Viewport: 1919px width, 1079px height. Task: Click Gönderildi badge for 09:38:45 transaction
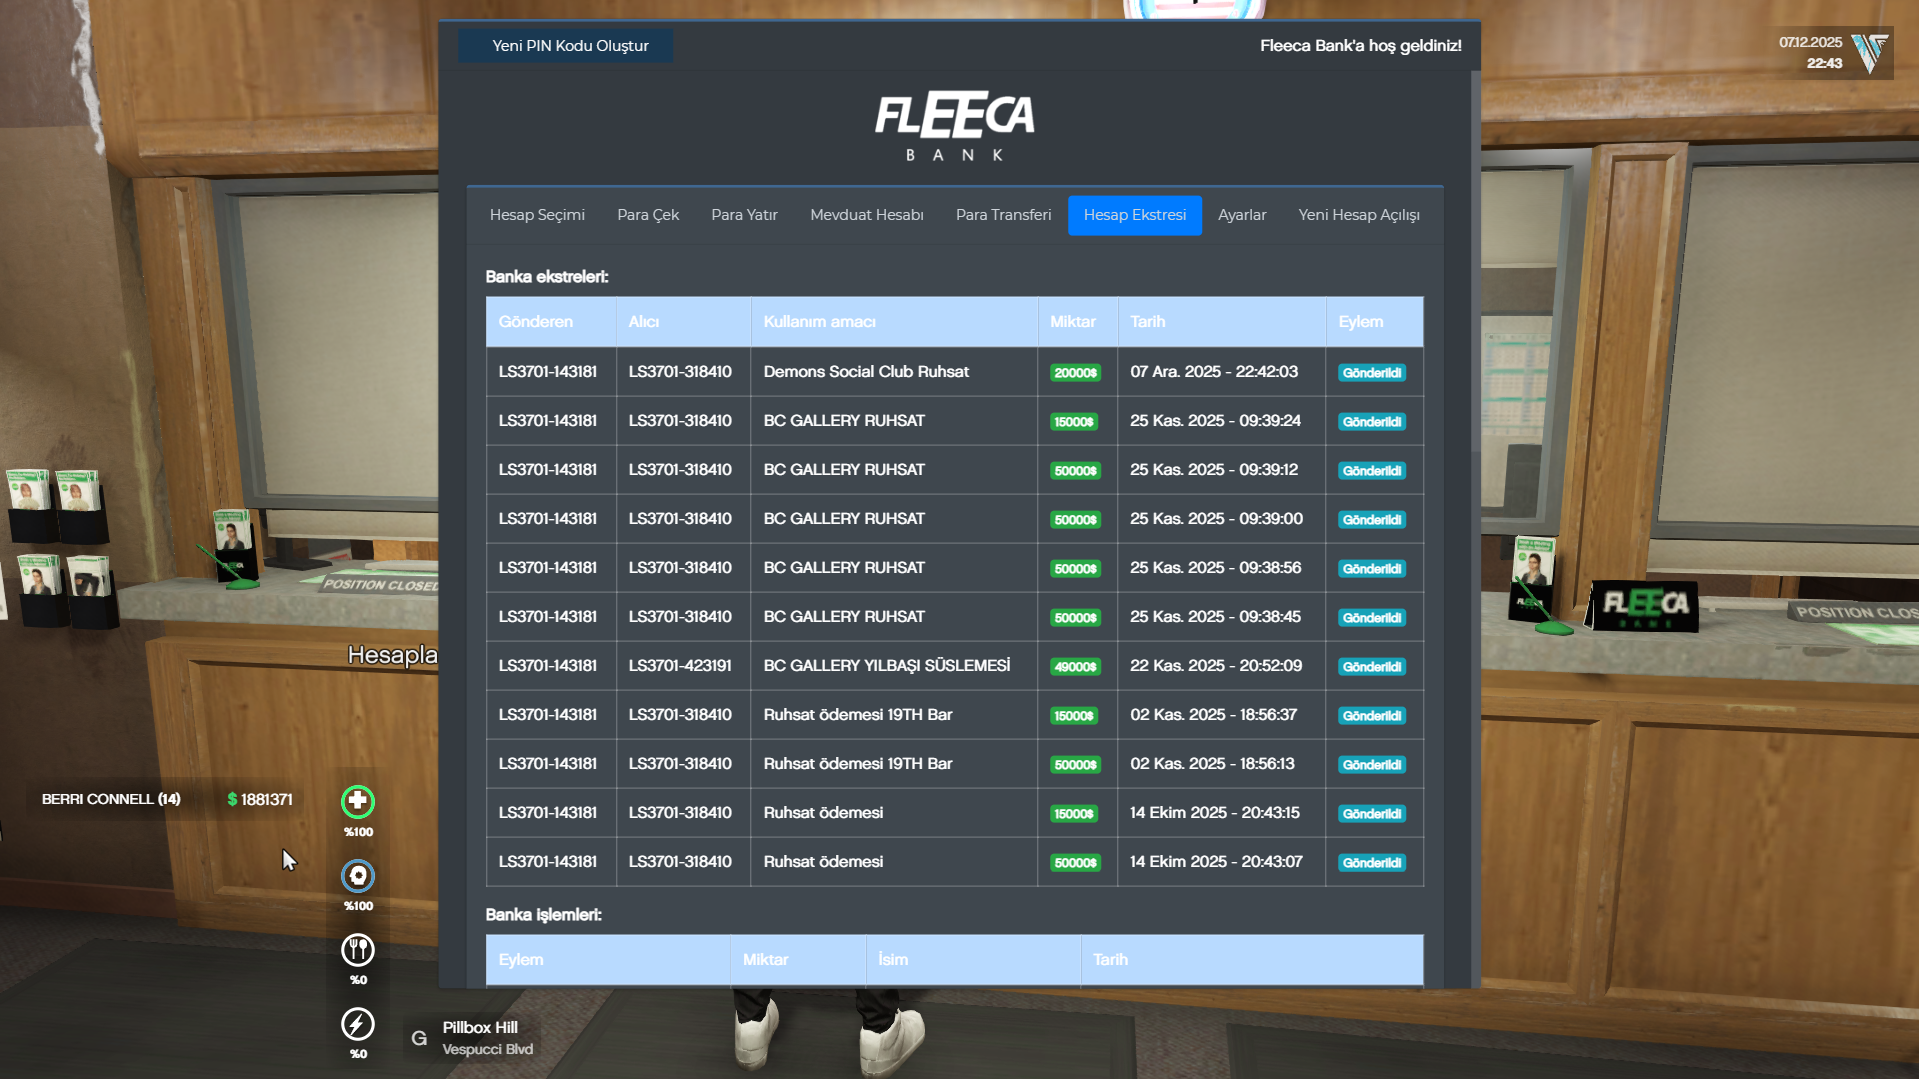pyautogui.click(x=1372, y=618)
